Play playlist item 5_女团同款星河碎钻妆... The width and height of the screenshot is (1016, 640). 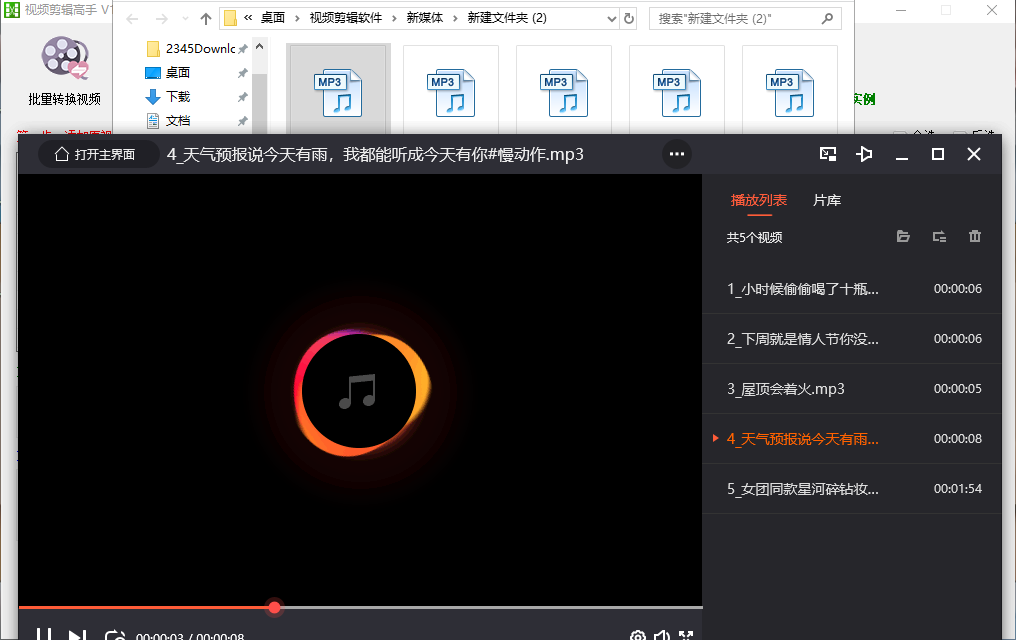click(852, 488)
